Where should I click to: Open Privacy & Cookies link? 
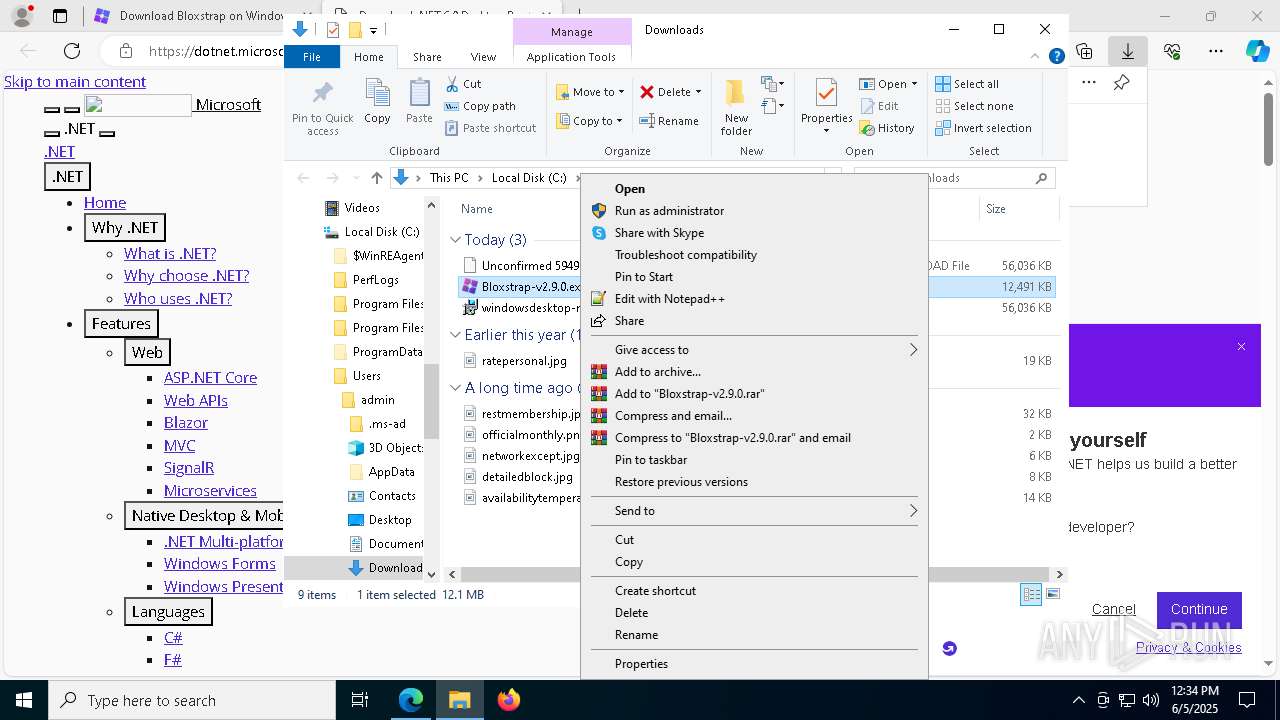tap(1188, 647)
